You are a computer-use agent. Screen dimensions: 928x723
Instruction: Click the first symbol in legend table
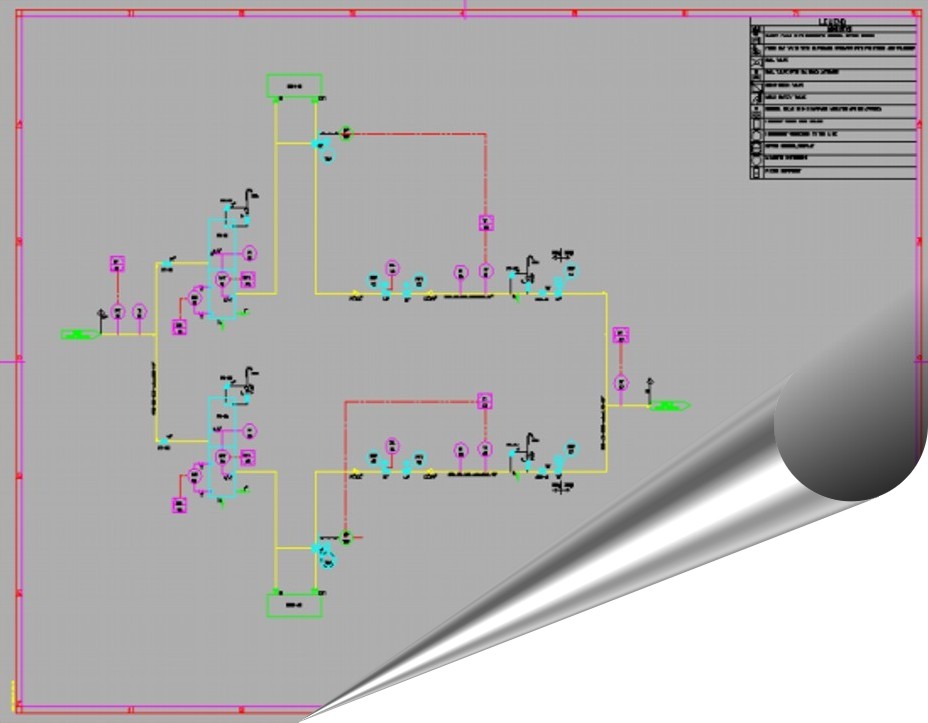pyautogui.click(x=756, y=33)
